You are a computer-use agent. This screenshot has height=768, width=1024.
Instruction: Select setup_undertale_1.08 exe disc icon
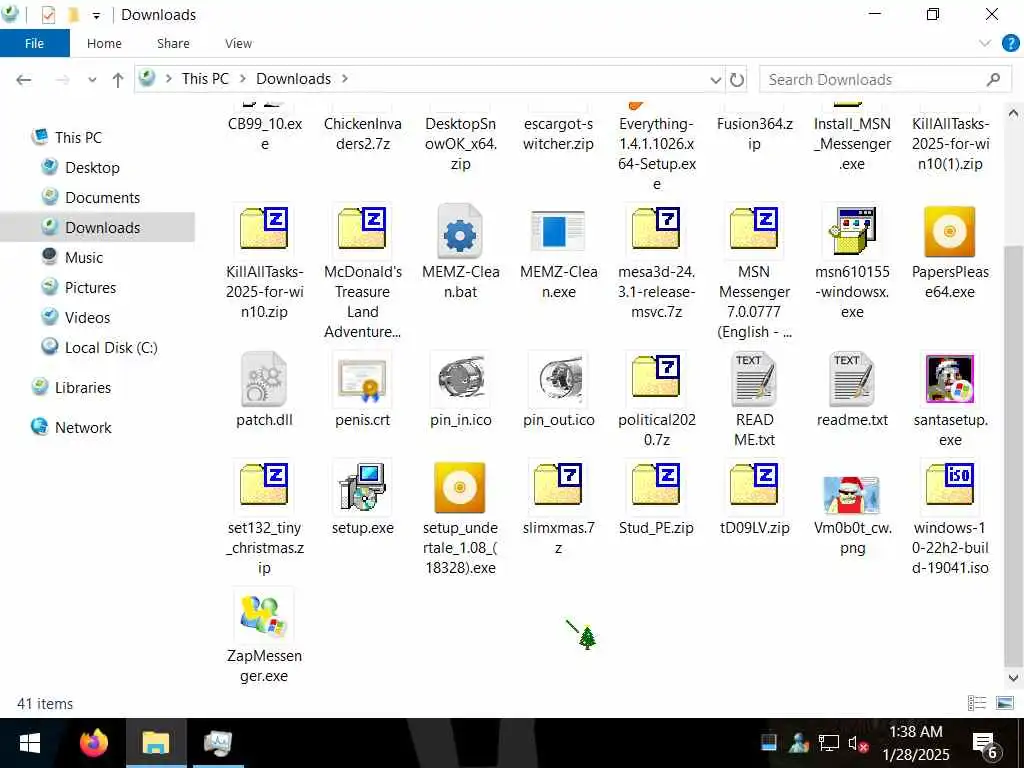(460, 487)
